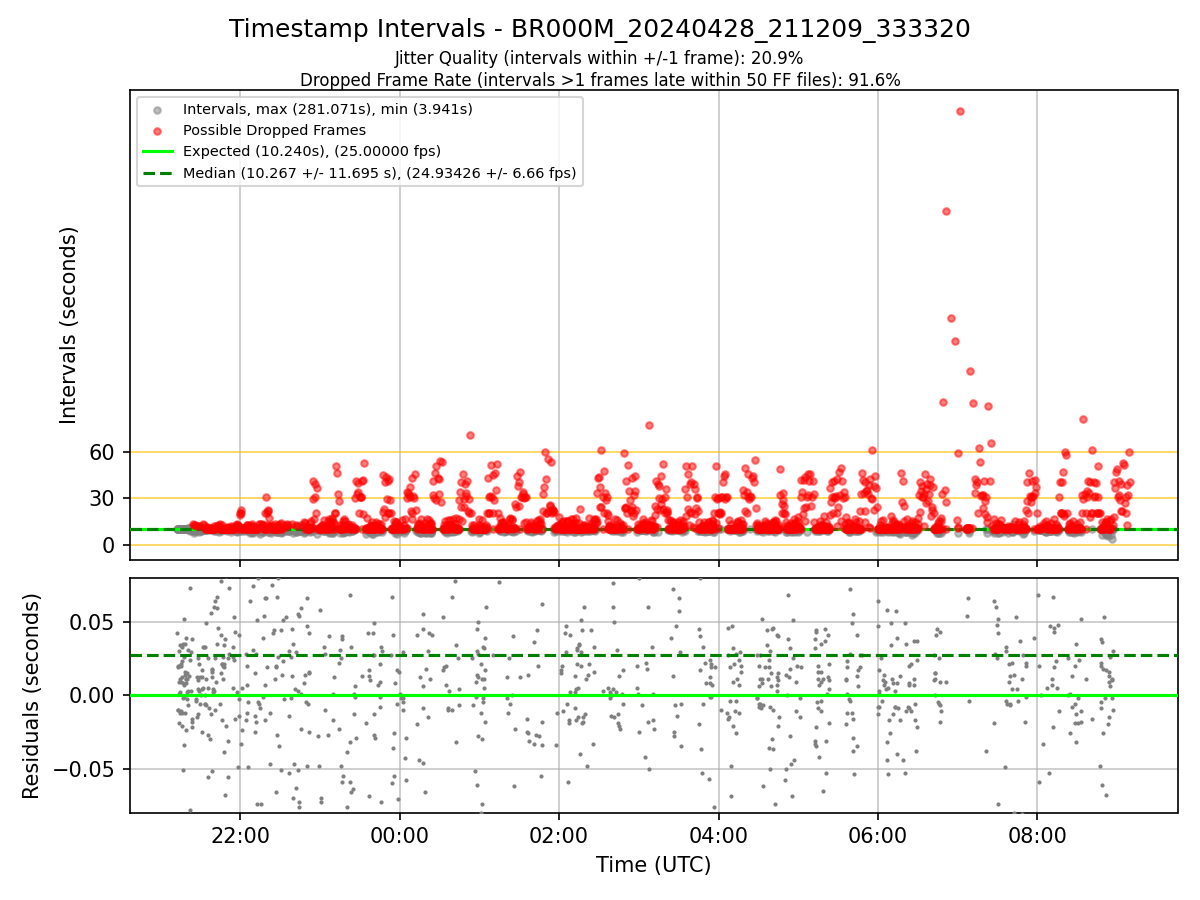Select the 'Jitter Quality' 20.9% subtitle line
Viewport: 1200px width, 900px height.
[600, 59]
